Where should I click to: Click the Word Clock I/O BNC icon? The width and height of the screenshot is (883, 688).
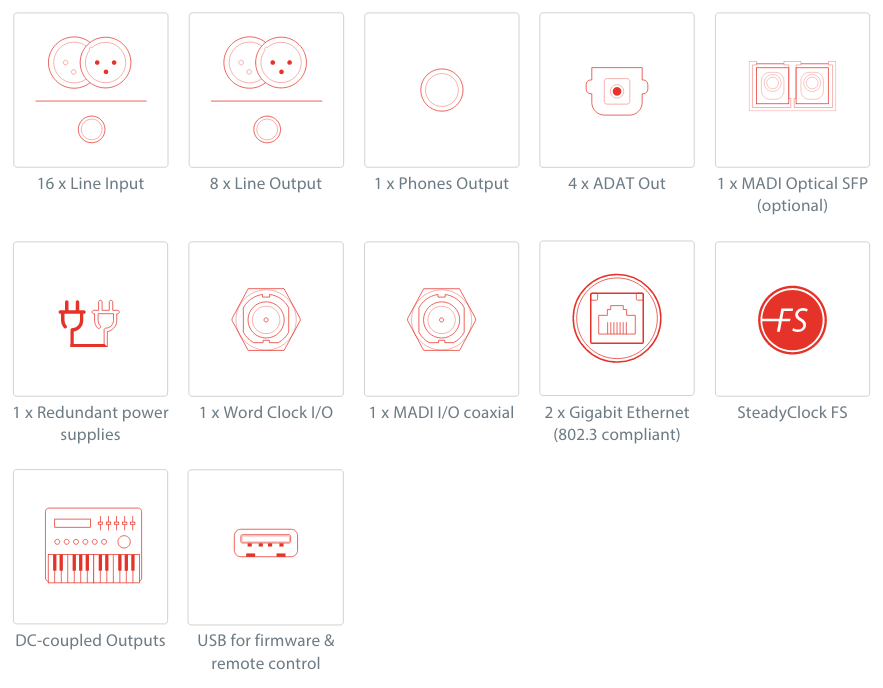coord(266,319)
